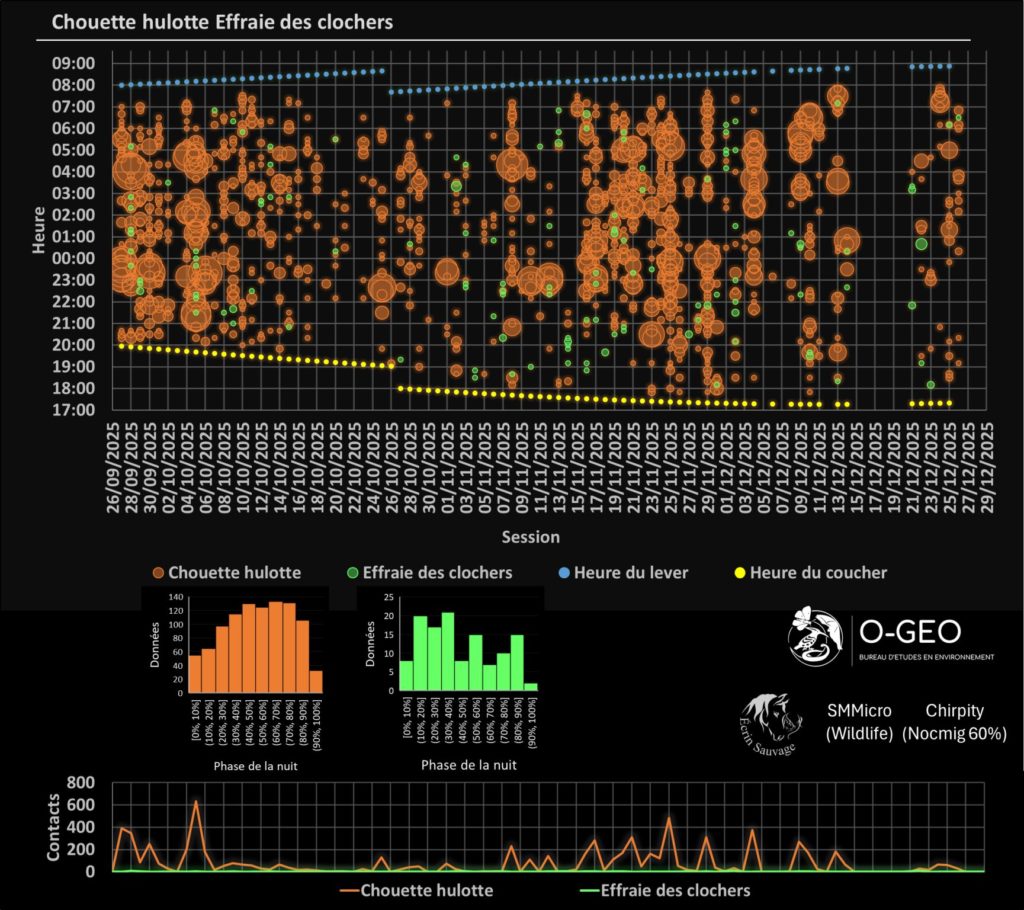Select the shortest rightmost orange histogram bar
This screenshot has width=1024, height=910.
point(316,680)
